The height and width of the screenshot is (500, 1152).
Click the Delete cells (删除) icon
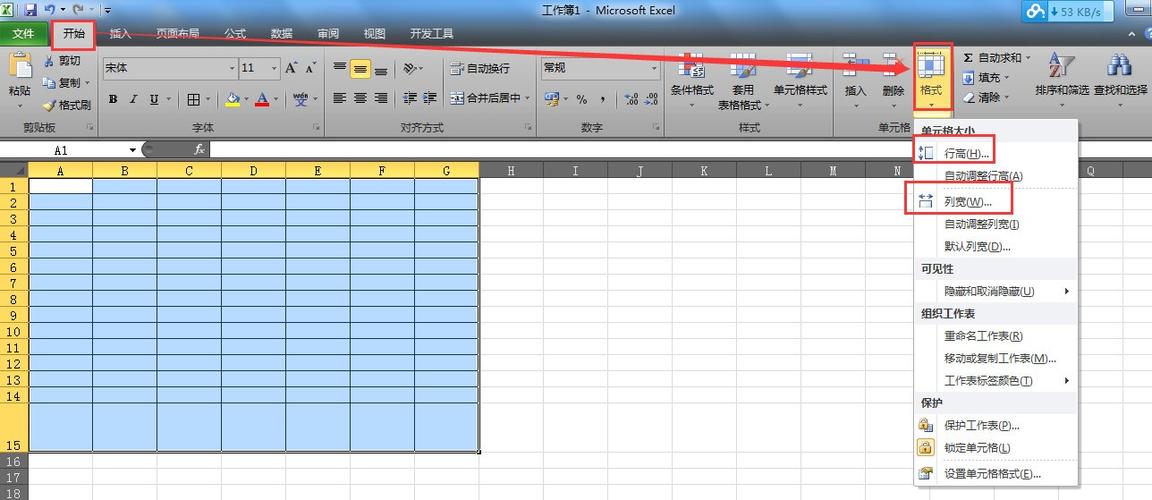[x=893, y=66]
